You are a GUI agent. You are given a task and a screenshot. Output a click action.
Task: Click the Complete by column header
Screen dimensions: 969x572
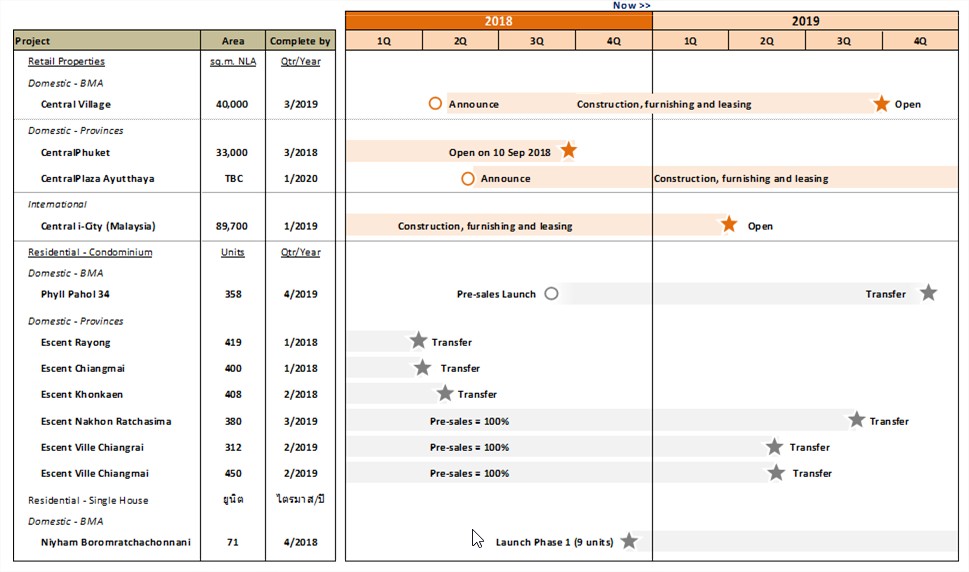pos(300,41)
